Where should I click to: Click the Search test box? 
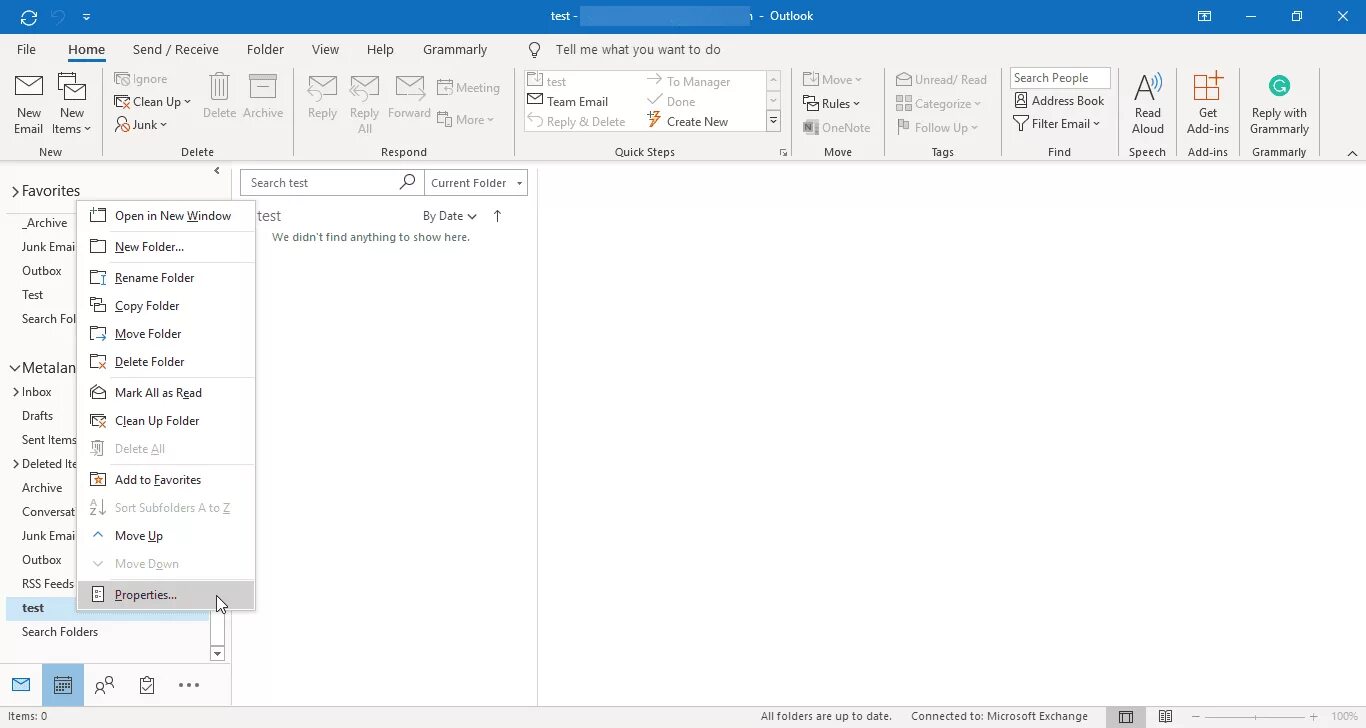(x=319, y=183)
